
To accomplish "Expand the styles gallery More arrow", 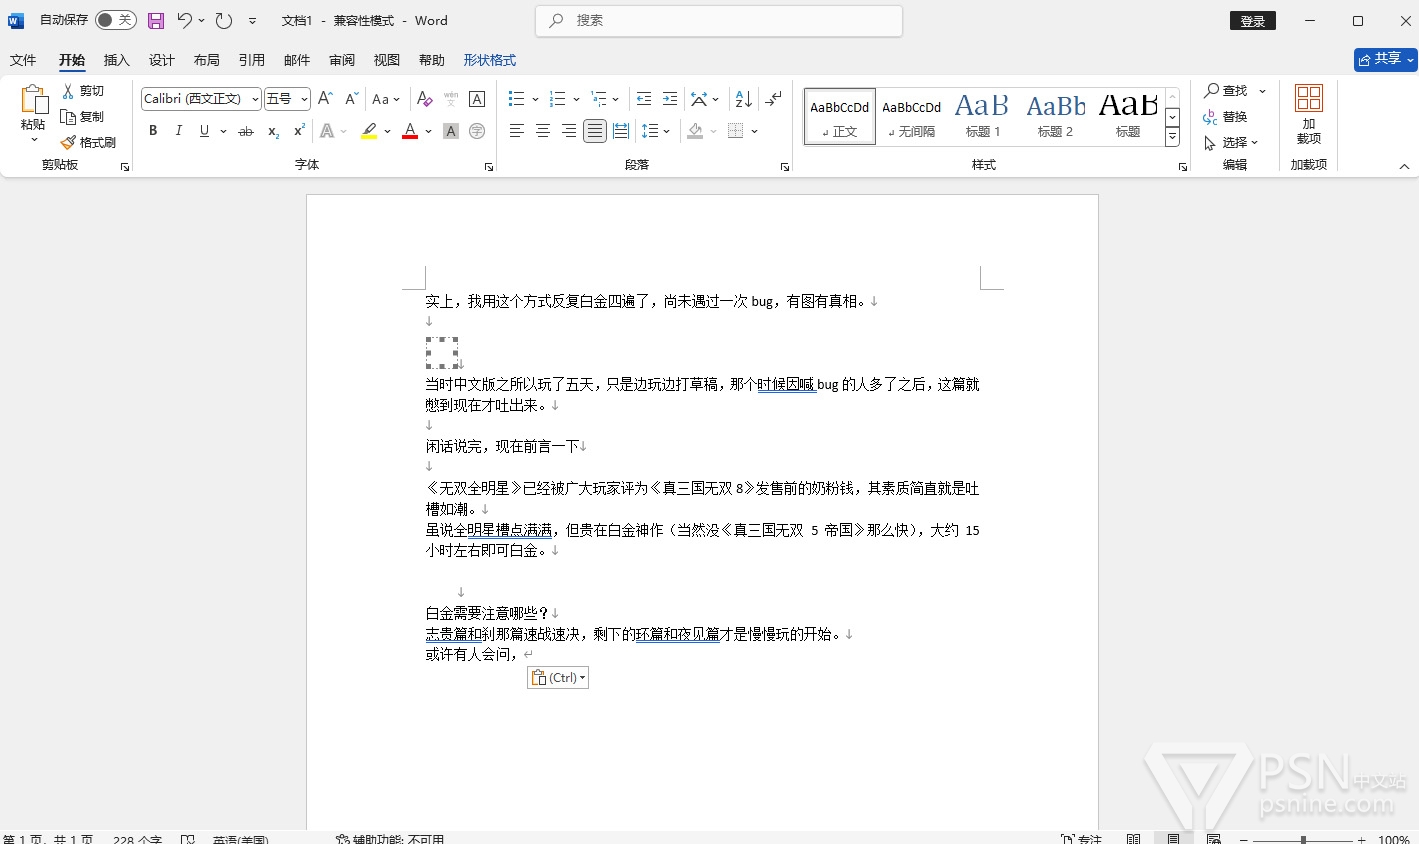I will [x=1172, y=138].
